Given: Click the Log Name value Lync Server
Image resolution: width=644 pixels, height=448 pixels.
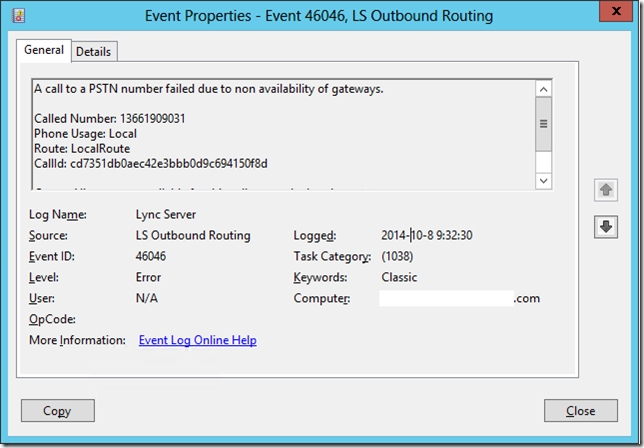Looking at the screenshot, I should [x=166, y=214].
